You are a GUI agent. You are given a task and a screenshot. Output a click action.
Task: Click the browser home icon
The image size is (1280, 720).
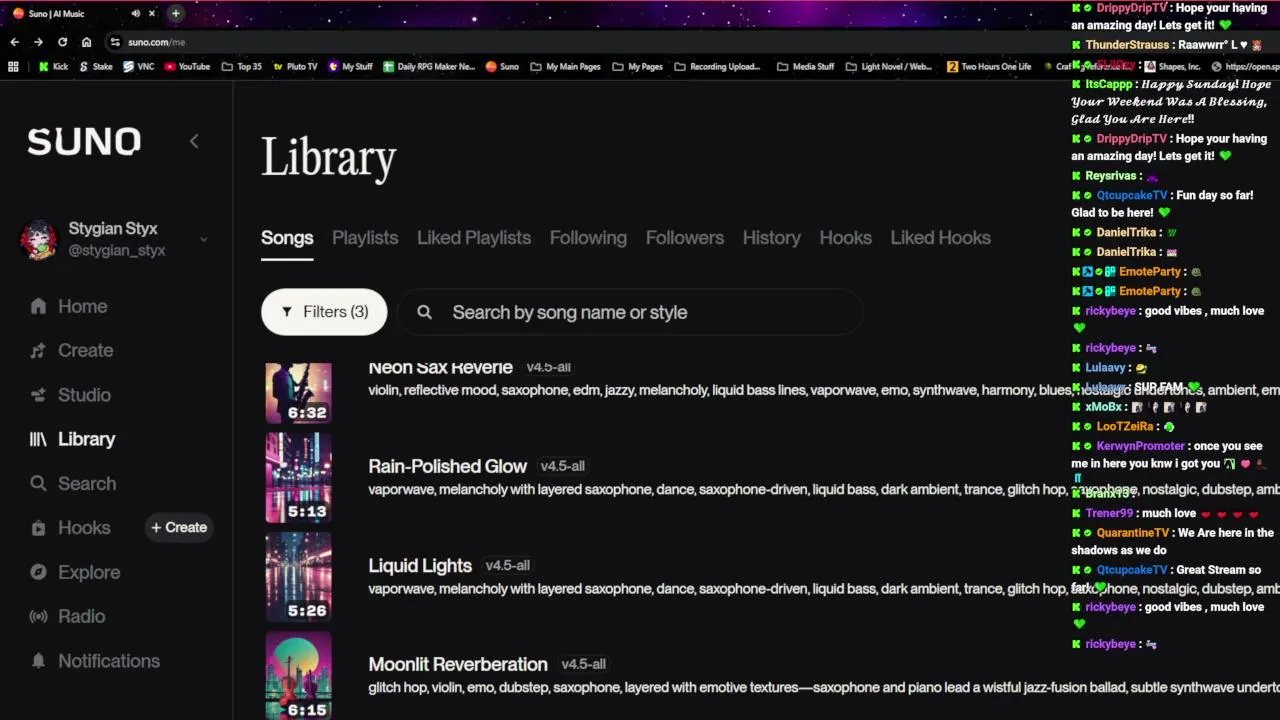point(86,42)
